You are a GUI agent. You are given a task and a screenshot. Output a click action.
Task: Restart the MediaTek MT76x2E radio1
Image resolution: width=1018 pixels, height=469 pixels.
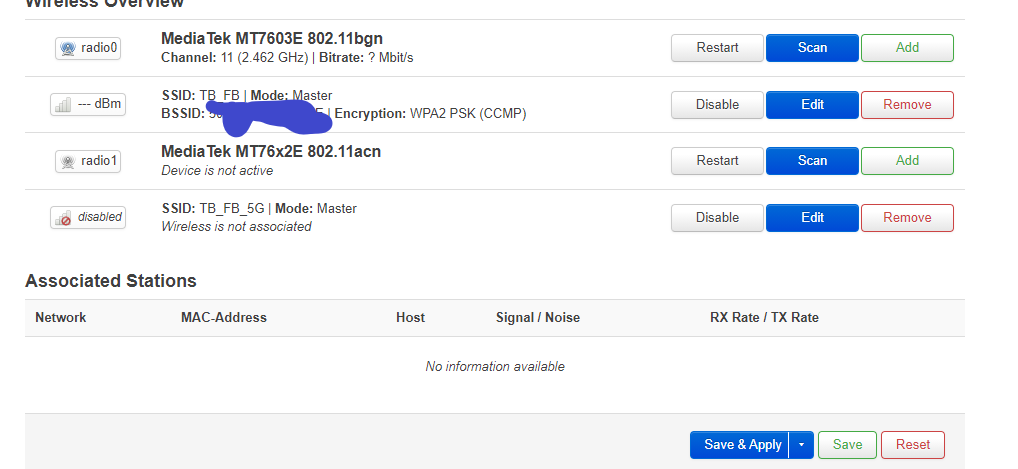(x=717, y=161)
